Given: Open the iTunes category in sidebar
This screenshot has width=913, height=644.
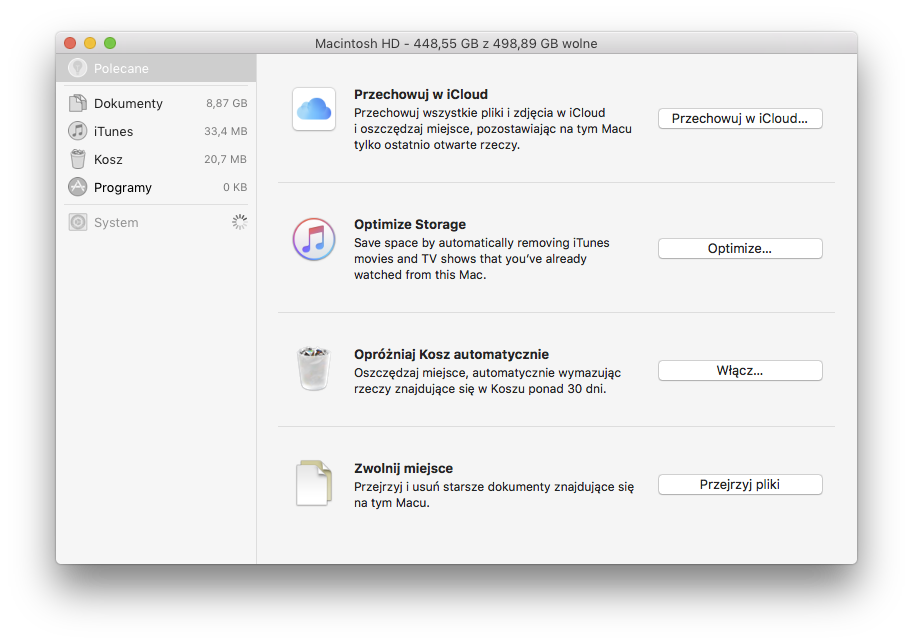Looking at the screenshot, I should coord(156,131).
